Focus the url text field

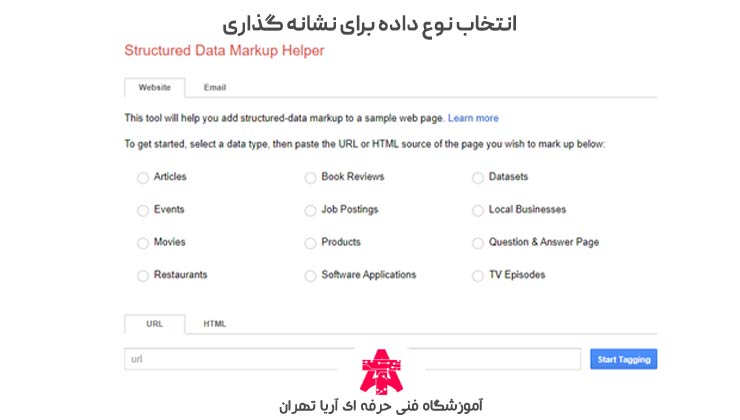coord(353,359)
